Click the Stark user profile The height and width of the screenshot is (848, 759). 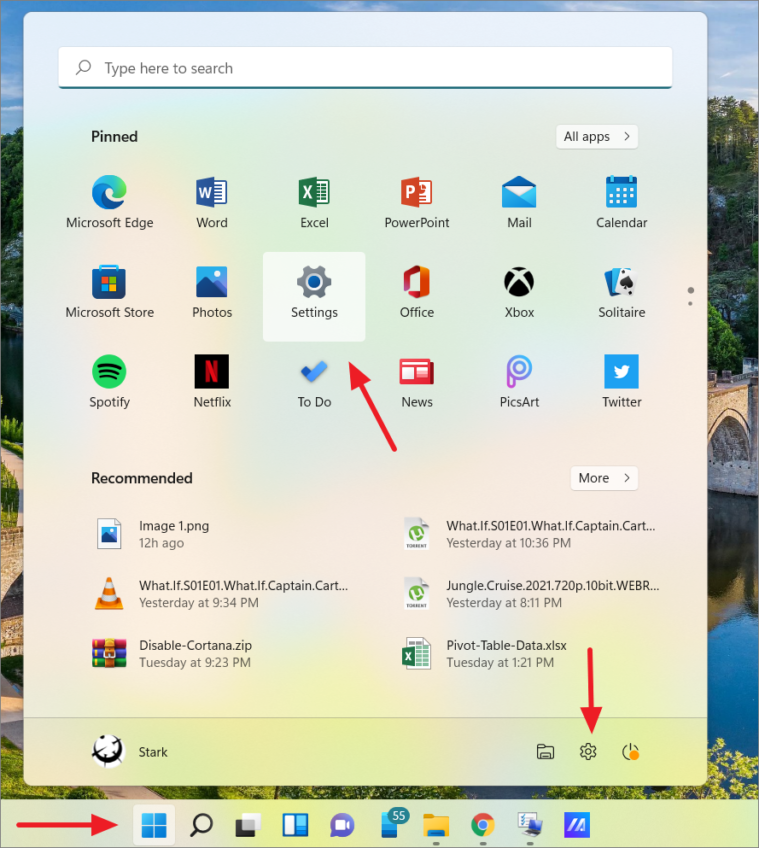point(130,752)
